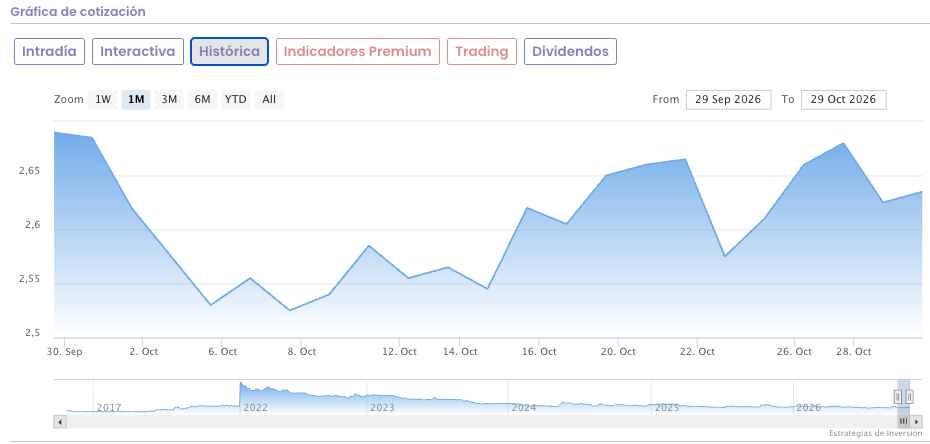The height and width of the screenshot is (444, 930).
Task: Click the navigator scroll-left arrow
Action: (60, 421)
